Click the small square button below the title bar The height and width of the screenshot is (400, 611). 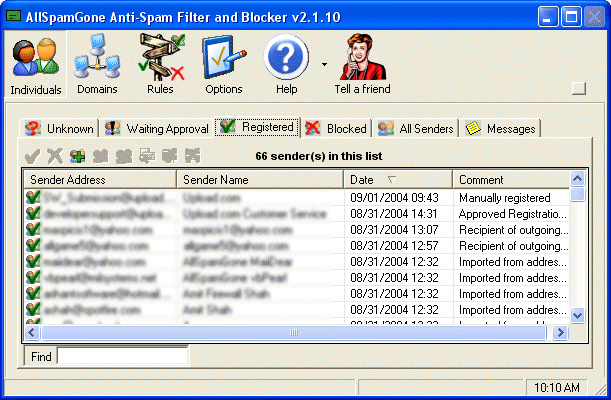coord(579,88)
